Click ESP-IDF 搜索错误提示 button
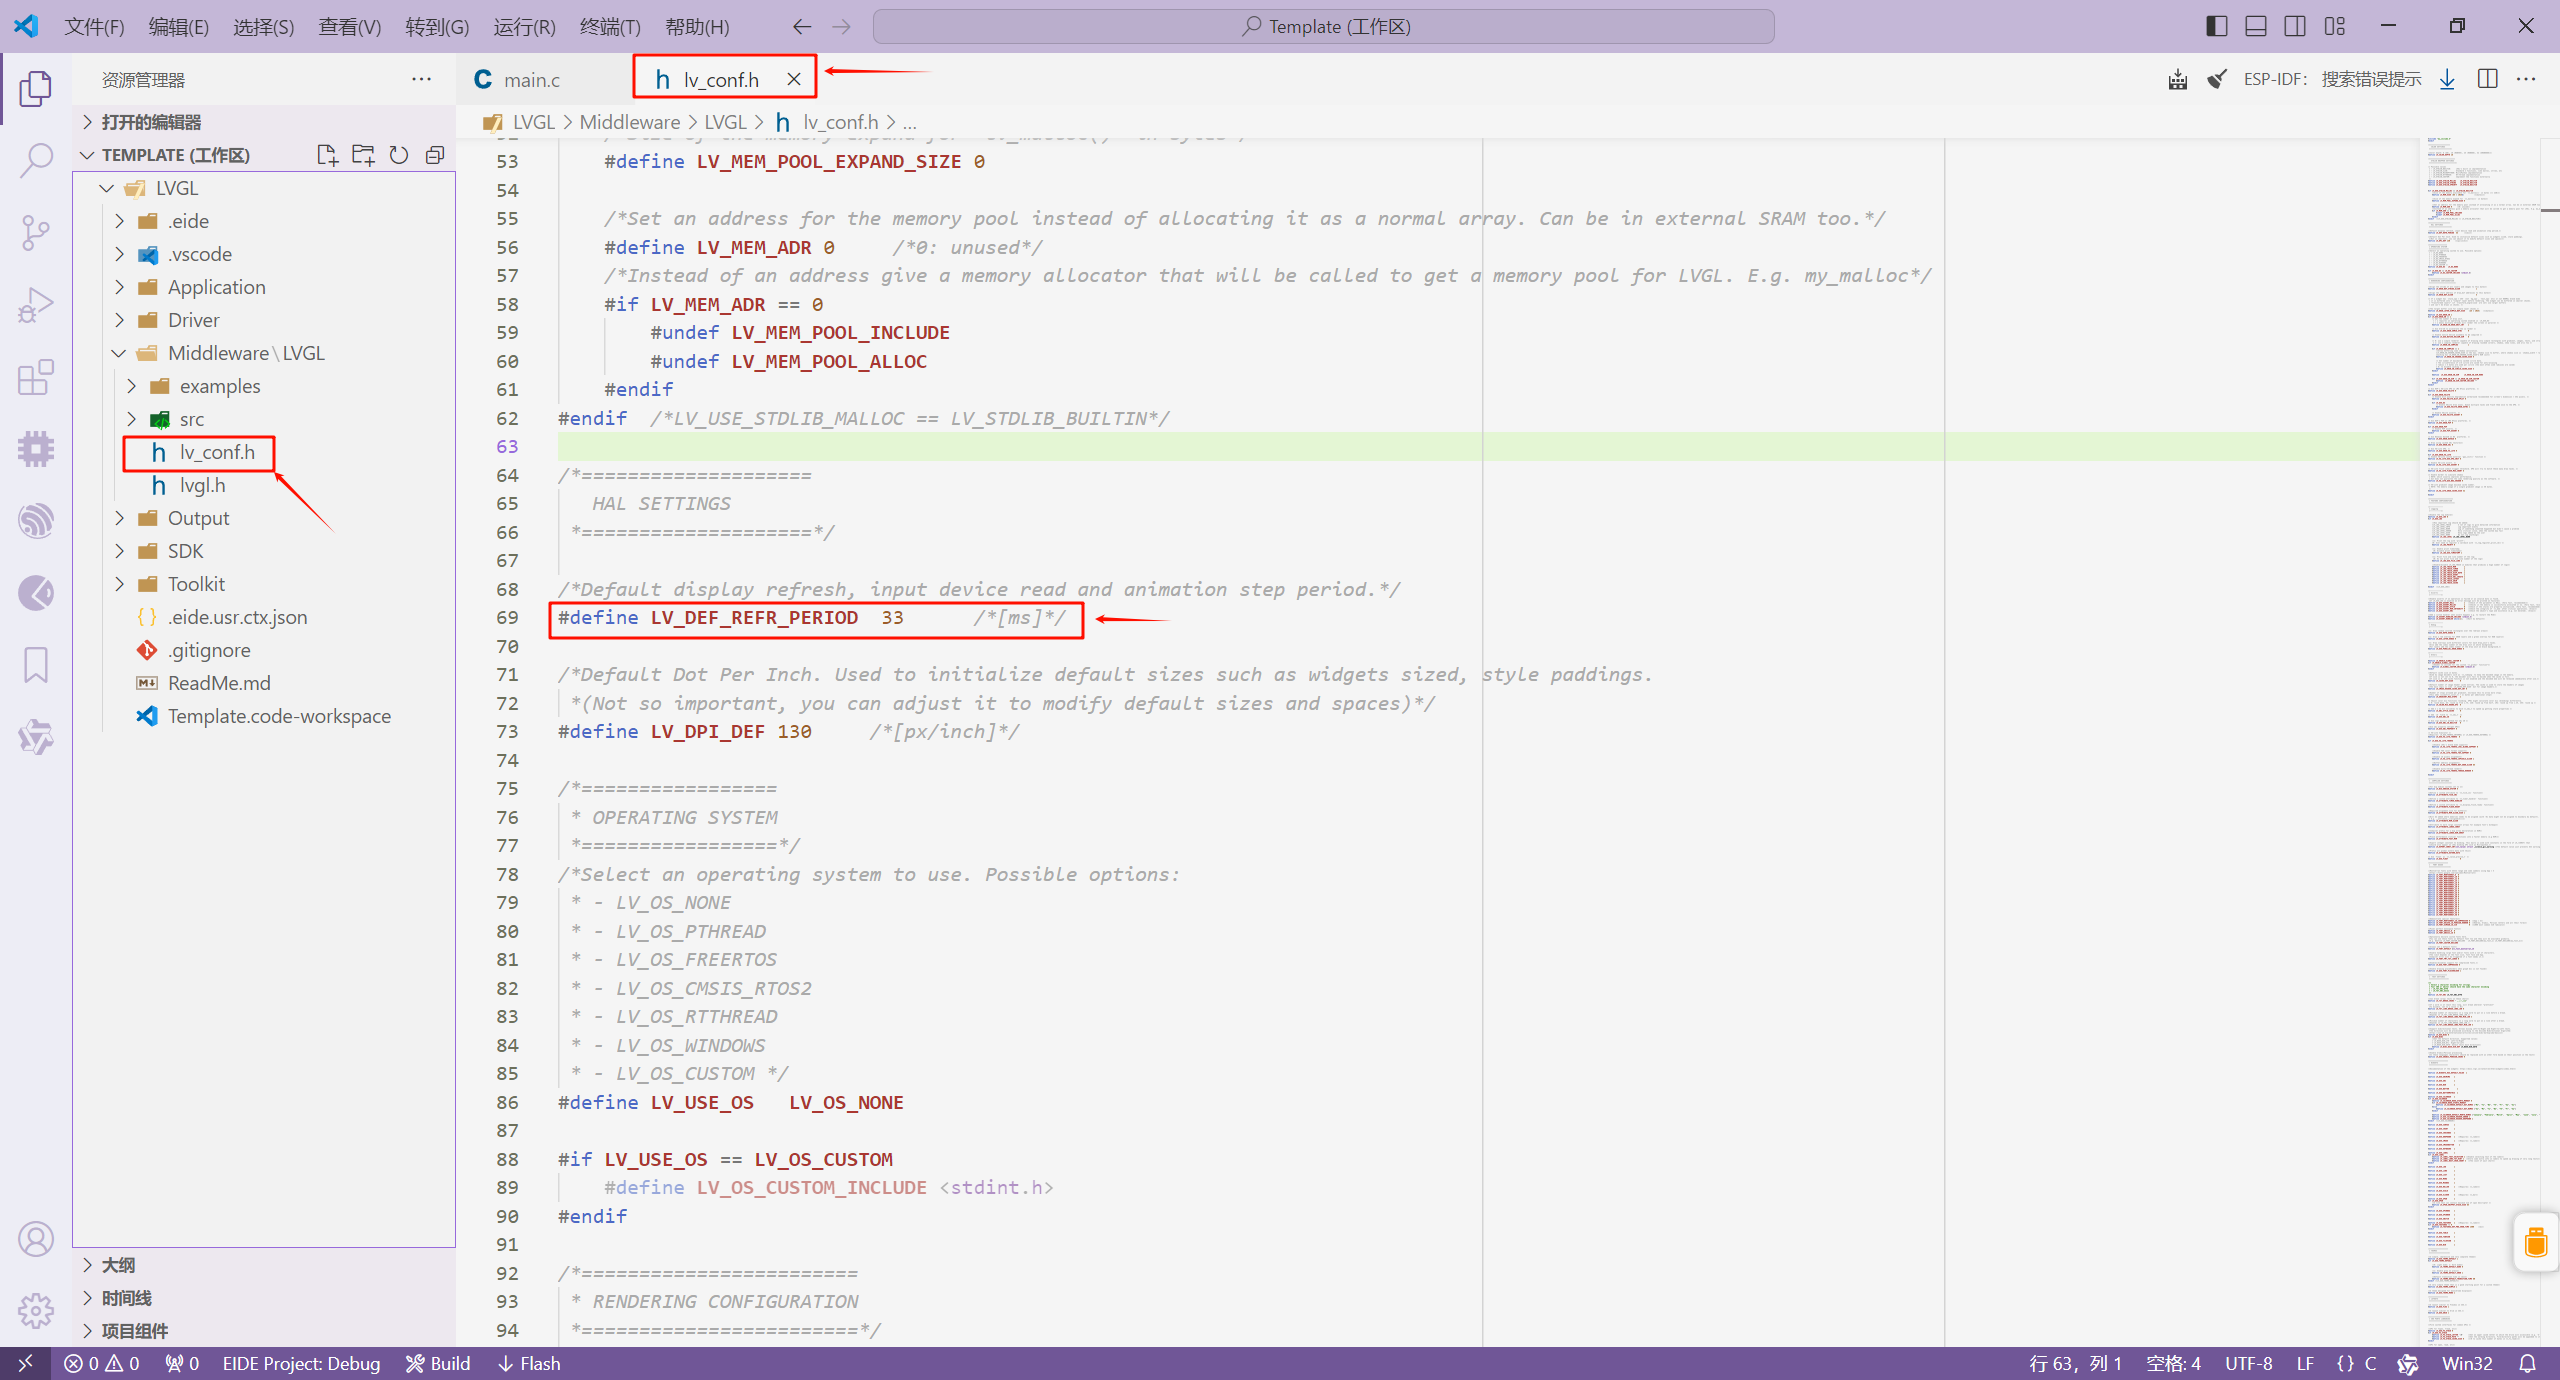This screenshot has width=2560, height=1380. pyautogui.click(x=2332, y=79)
